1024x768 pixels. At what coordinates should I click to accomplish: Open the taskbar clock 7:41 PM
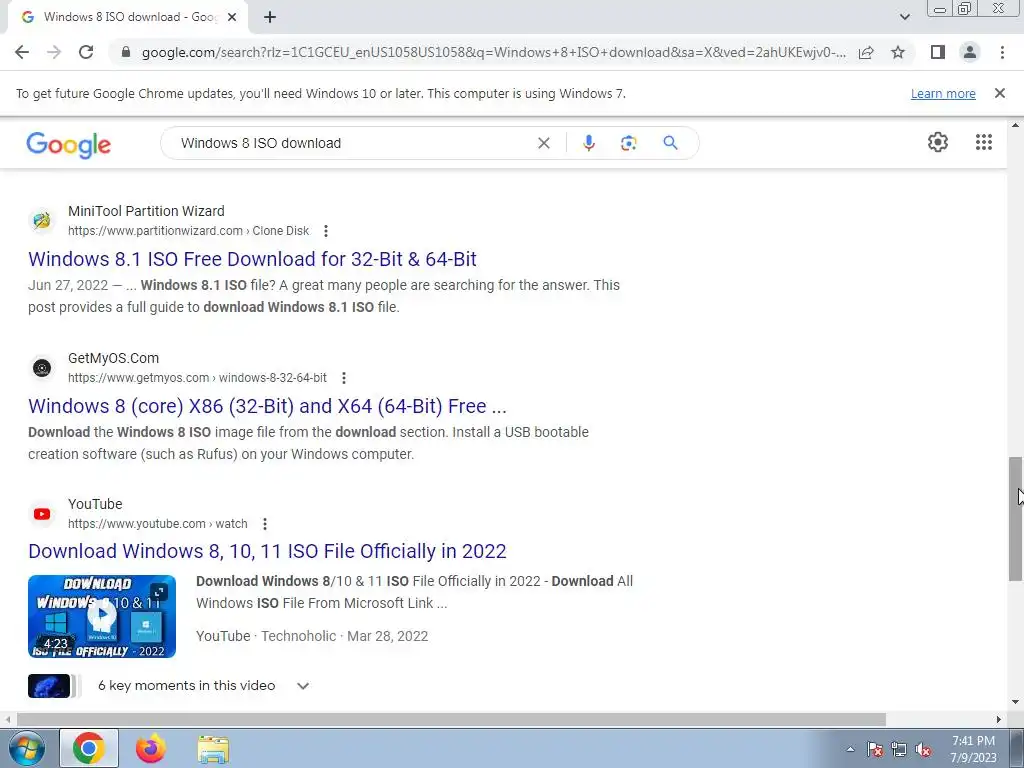click(973, 749)
